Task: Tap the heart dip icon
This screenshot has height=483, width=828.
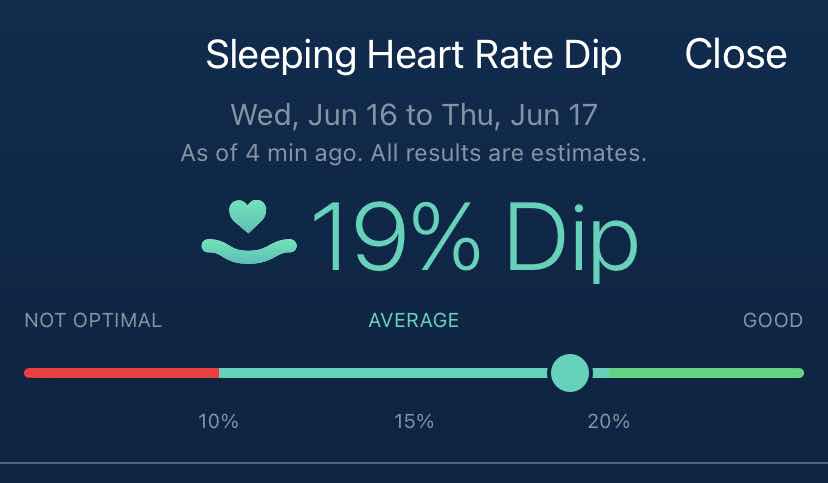Action: [249, 231]
